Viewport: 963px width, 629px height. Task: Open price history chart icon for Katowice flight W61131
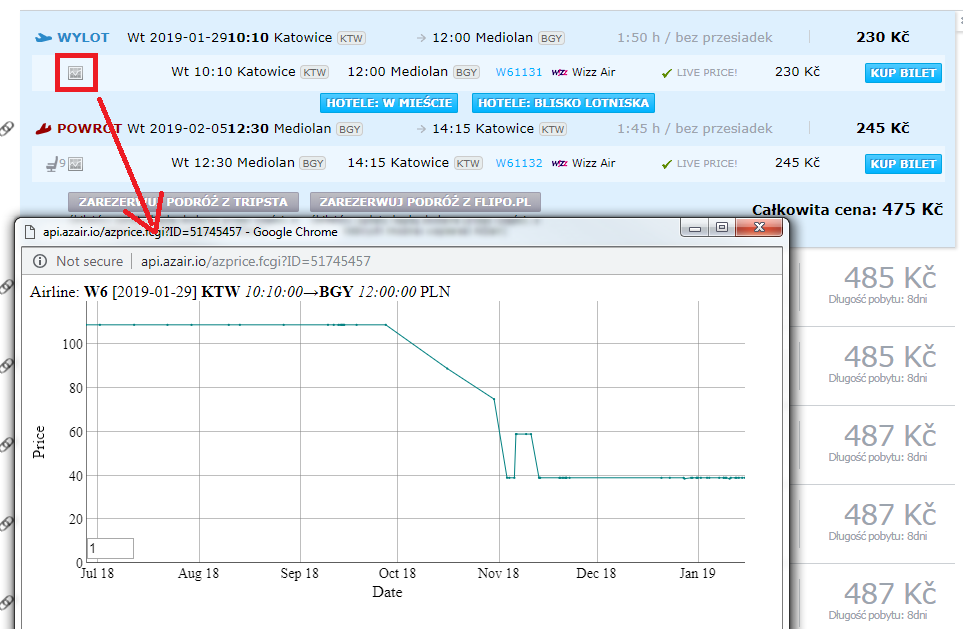tap(76, 73)
